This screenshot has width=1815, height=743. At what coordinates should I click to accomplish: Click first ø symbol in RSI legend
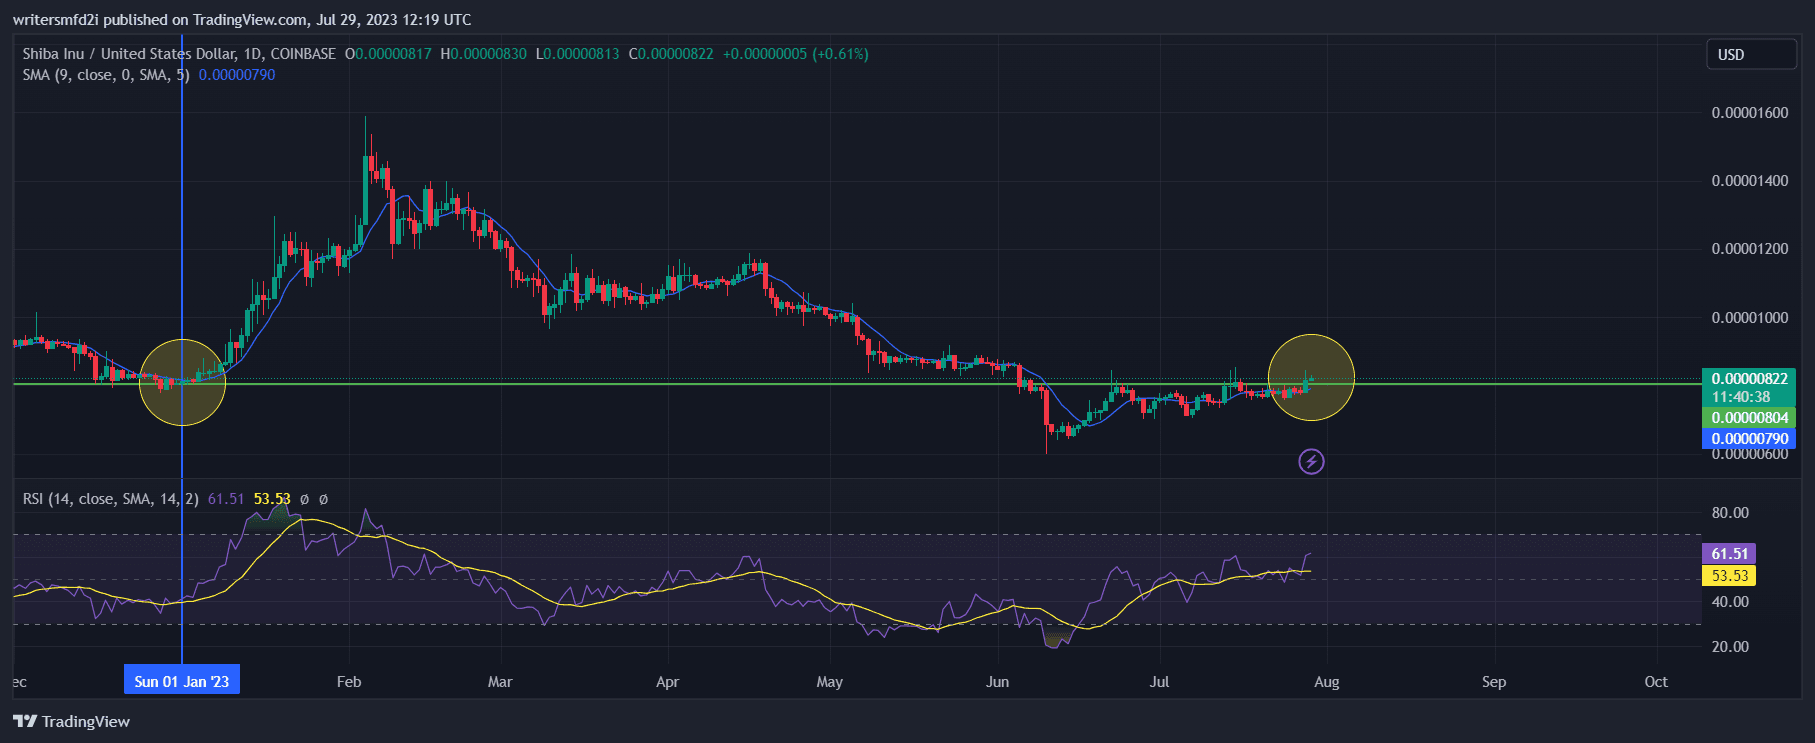pyautogui.click(x=304, y=499)
